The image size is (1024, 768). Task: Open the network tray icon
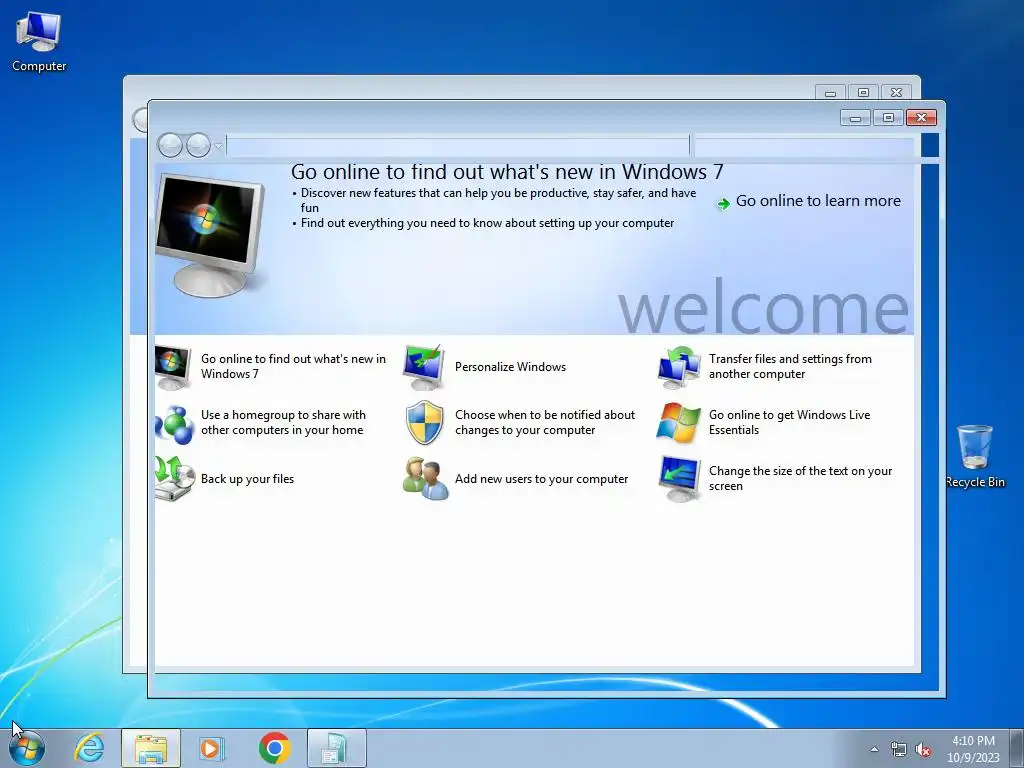pos(899,750)
